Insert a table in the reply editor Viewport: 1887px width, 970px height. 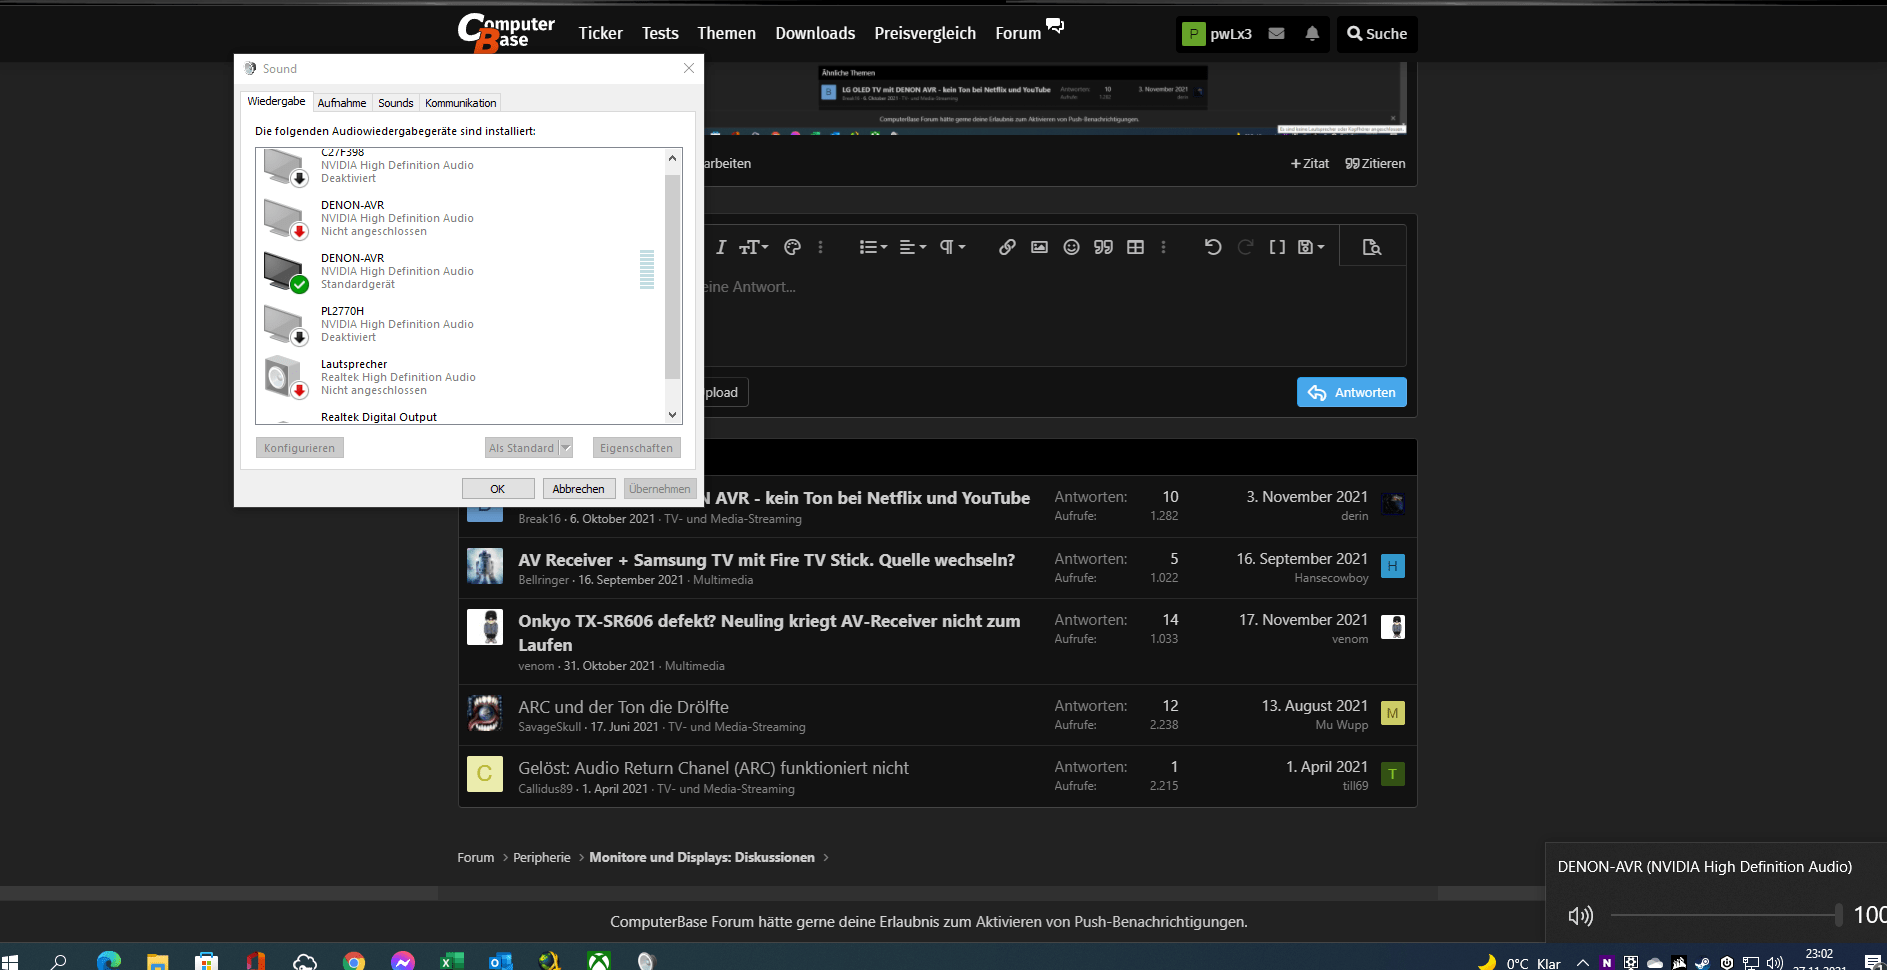click(x=1135, y=247)
